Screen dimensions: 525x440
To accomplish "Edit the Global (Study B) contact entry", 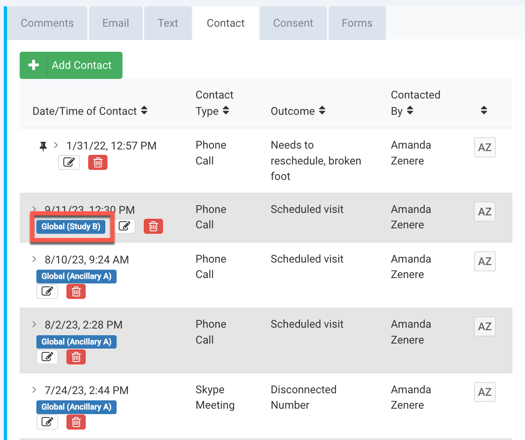I will [x=125, y=226].
